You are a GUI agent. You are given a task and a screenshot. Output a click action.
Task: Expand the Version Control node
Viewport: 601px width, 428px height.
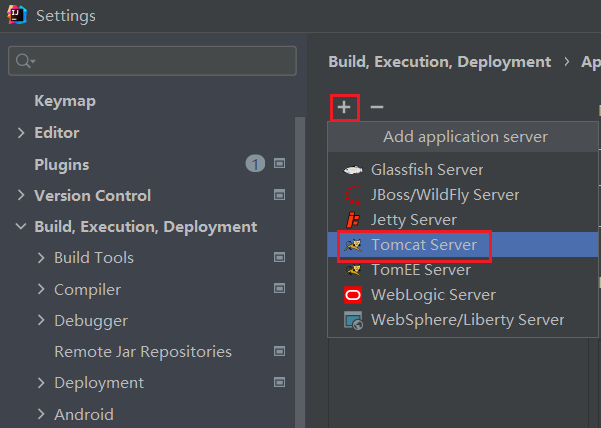click(21, 195)
